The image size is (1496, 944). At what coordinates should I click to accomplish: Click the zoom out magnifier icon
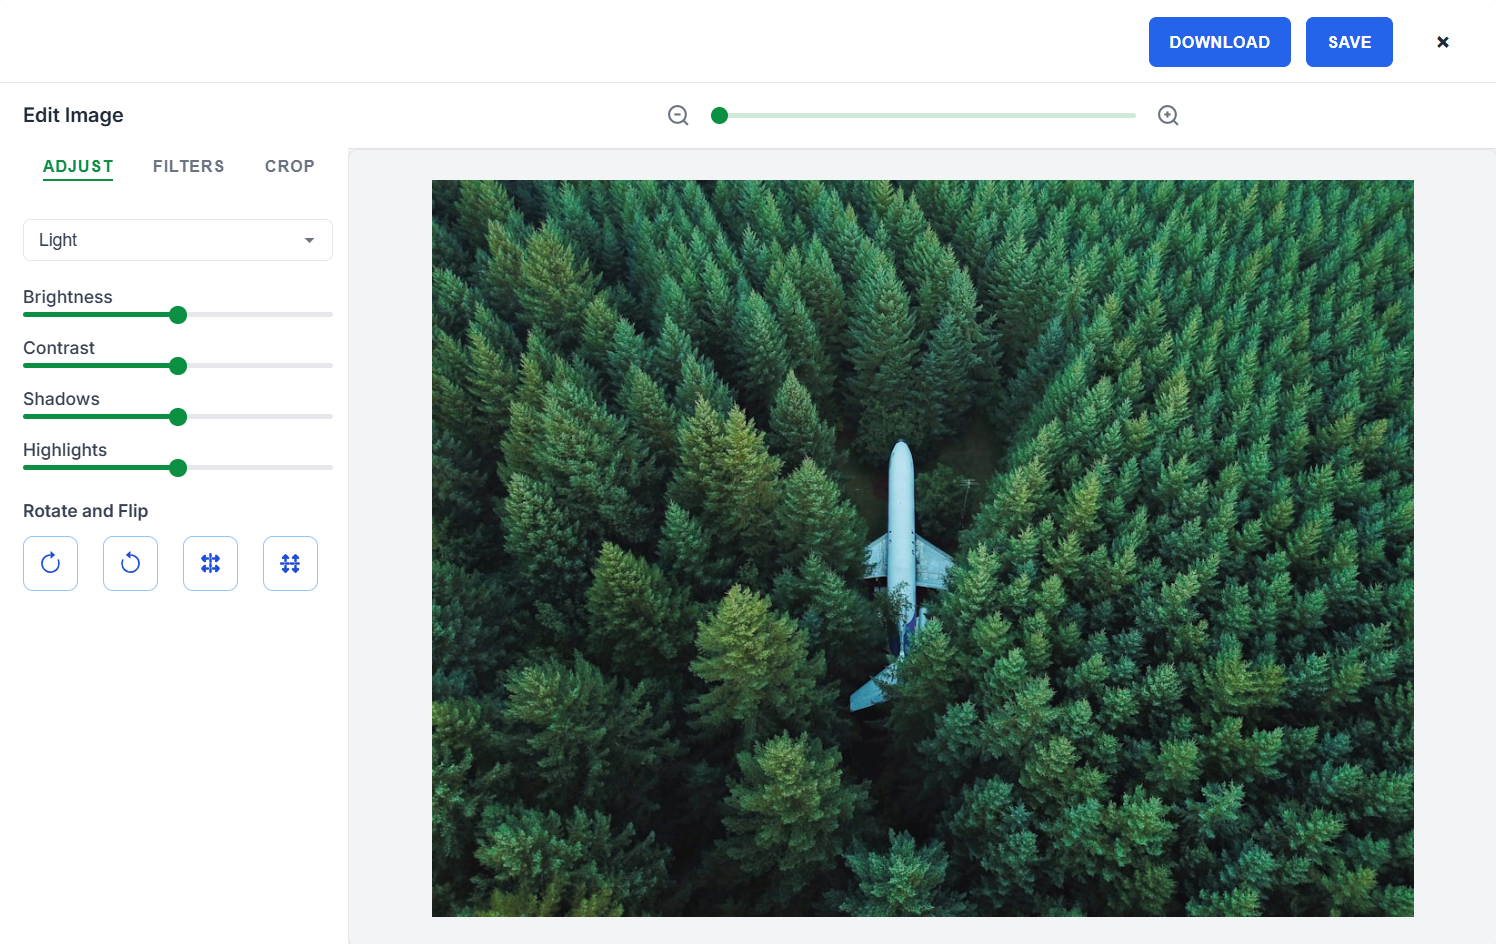pyautogui.click(x=678, y=115)
